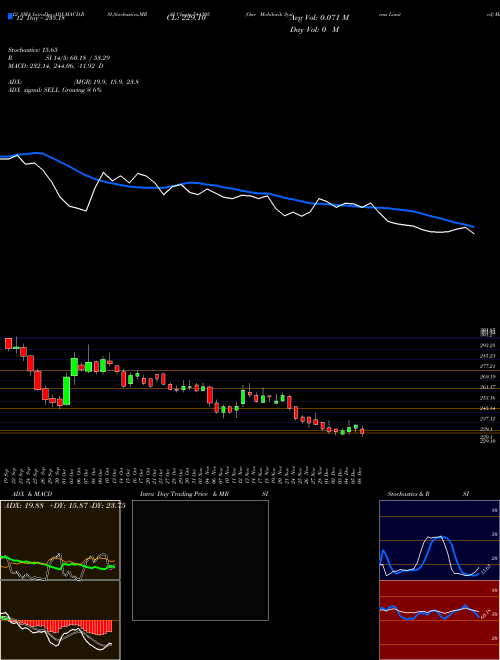500x660 pixels.
Task: Click the "Avg Vol: 0.071 M" label
Action: pos(320,18)
